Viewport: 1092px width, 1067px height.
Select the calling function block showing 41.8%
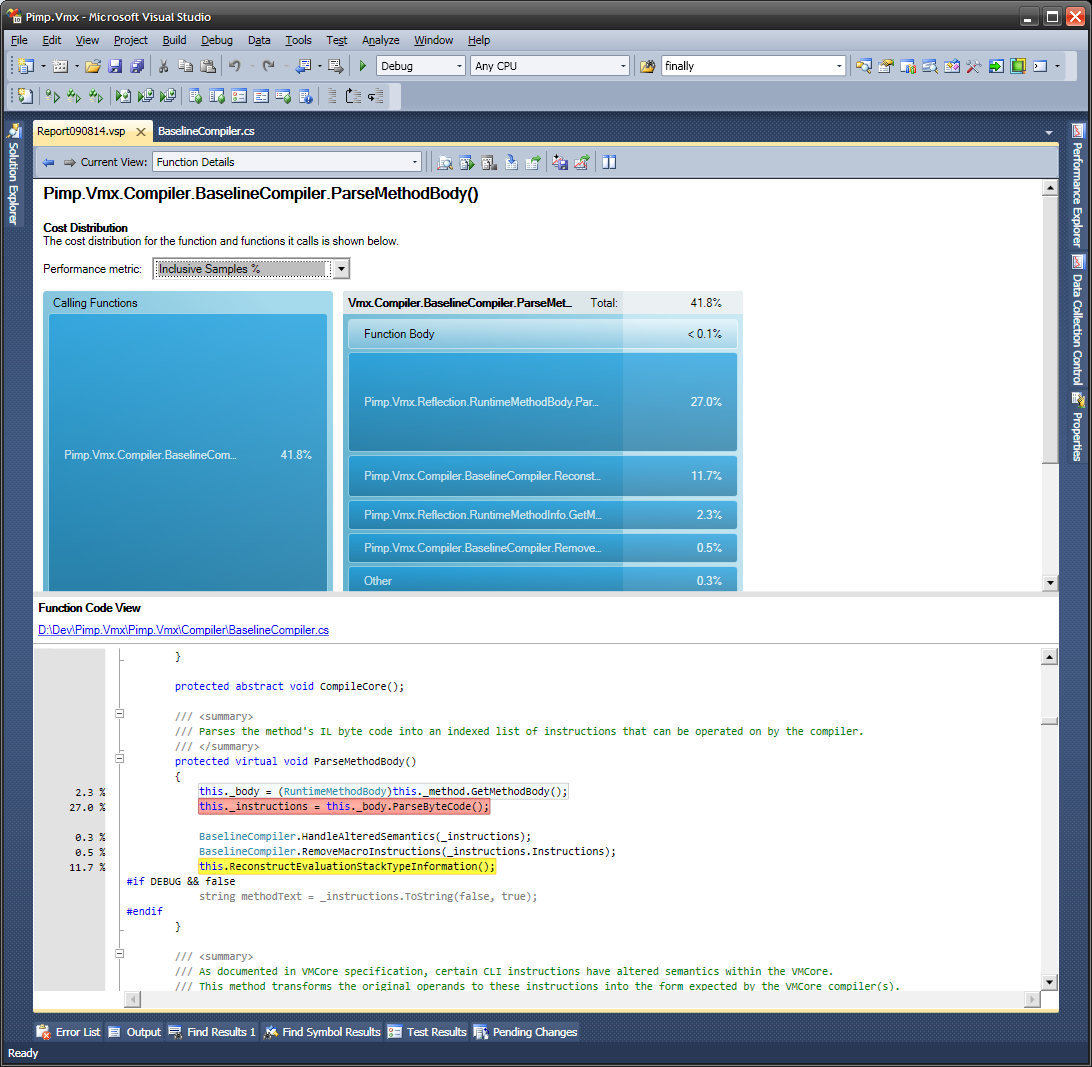(x=188, y=453)
